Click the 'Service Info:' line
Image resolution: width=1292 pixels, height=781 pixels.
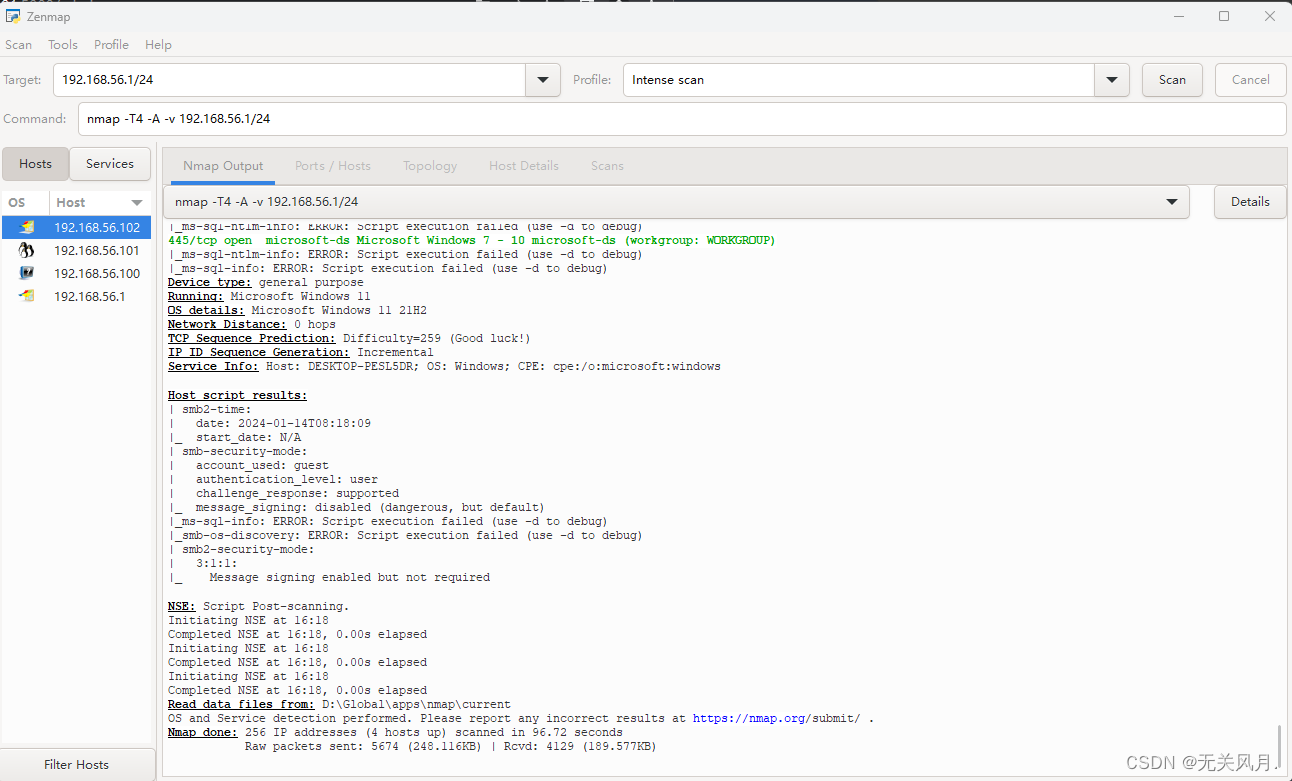[x=444, y=366]
